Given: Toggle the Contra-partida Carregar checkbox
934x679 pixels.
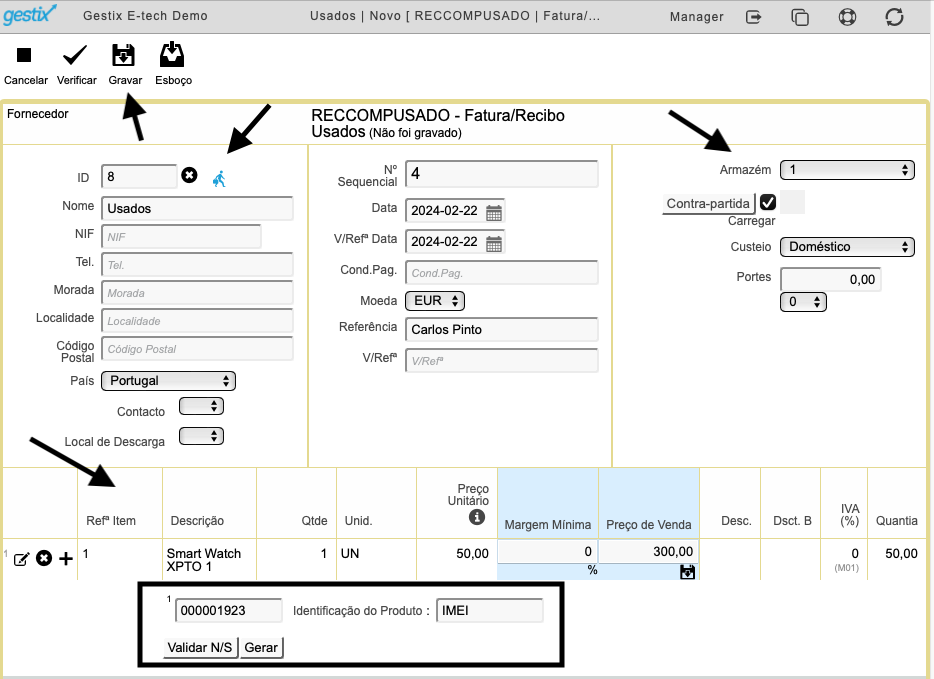Looking at the screenshot, I should coord(768,203).
